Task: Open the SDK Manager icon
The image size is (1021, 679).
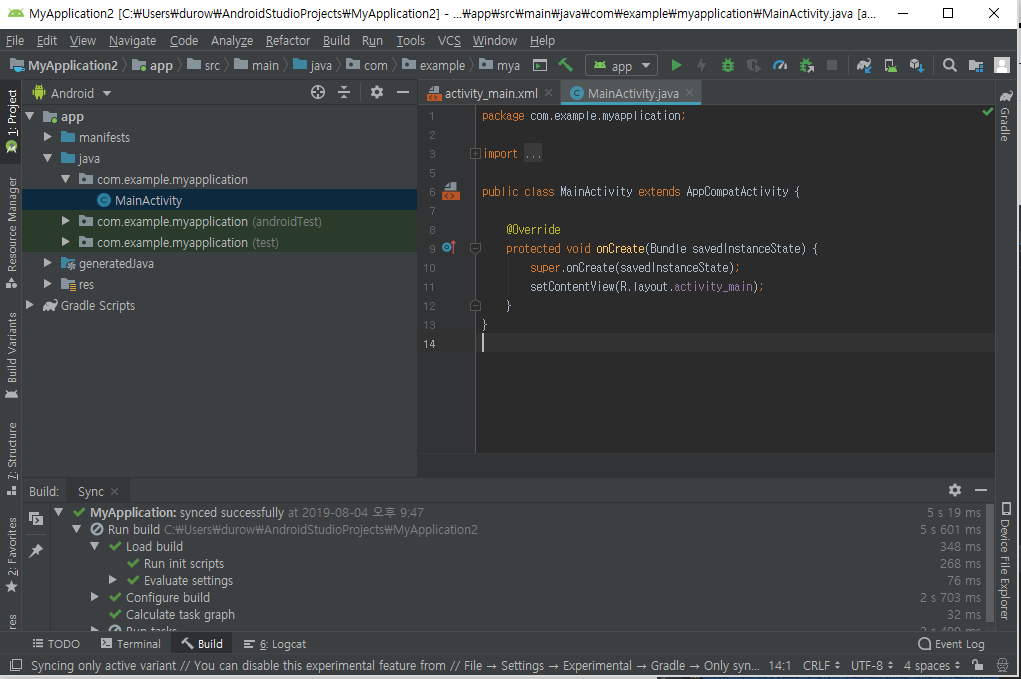Action: tap(917, 65)
